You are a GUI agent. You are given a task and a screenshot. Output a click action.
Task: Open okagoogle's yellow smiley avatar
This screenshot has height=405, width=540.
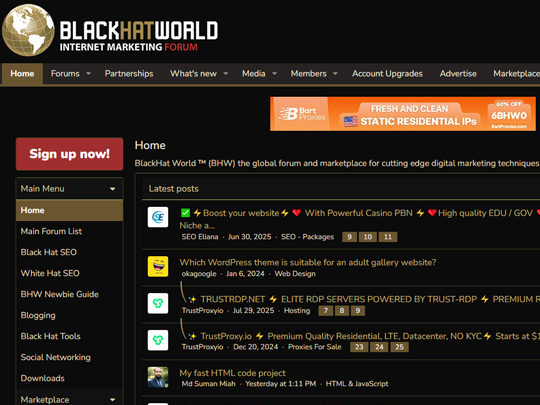158,266
